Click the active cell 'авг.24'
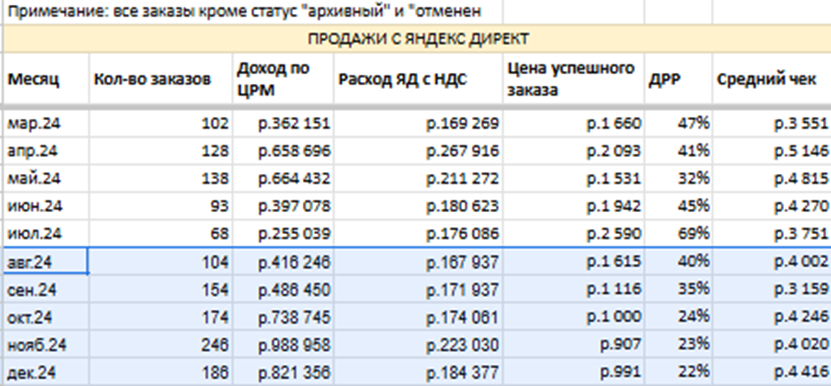Image resolution: width=831 pixels, height=386 pixels. click(x=47, y=261)
